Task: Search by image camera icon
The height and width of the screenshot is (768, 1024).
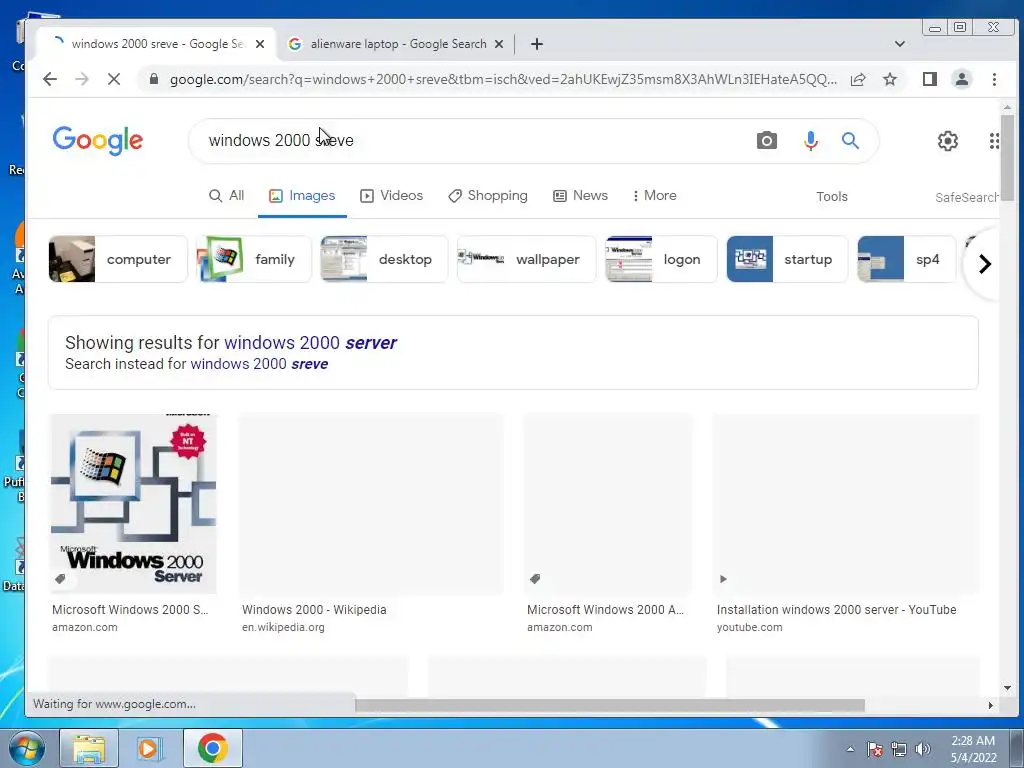Action: tap(767, 140)
